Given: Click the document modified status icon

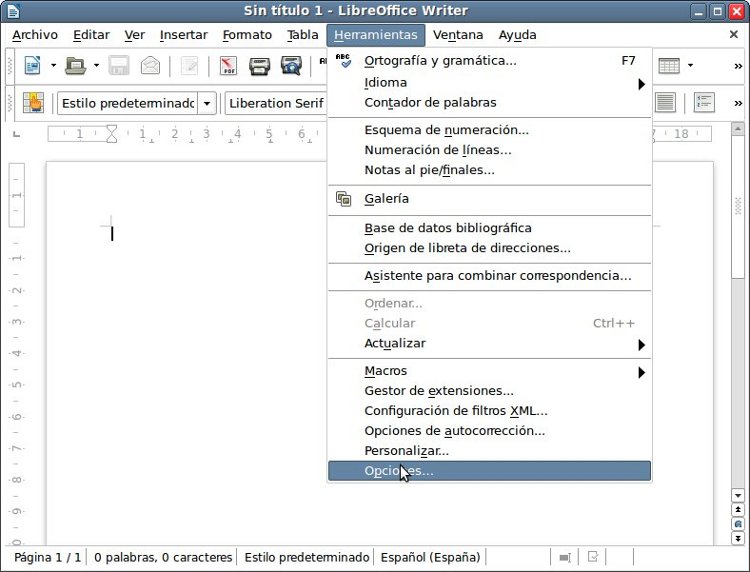Looking at the screenshot, I should [x=593, y=557].
